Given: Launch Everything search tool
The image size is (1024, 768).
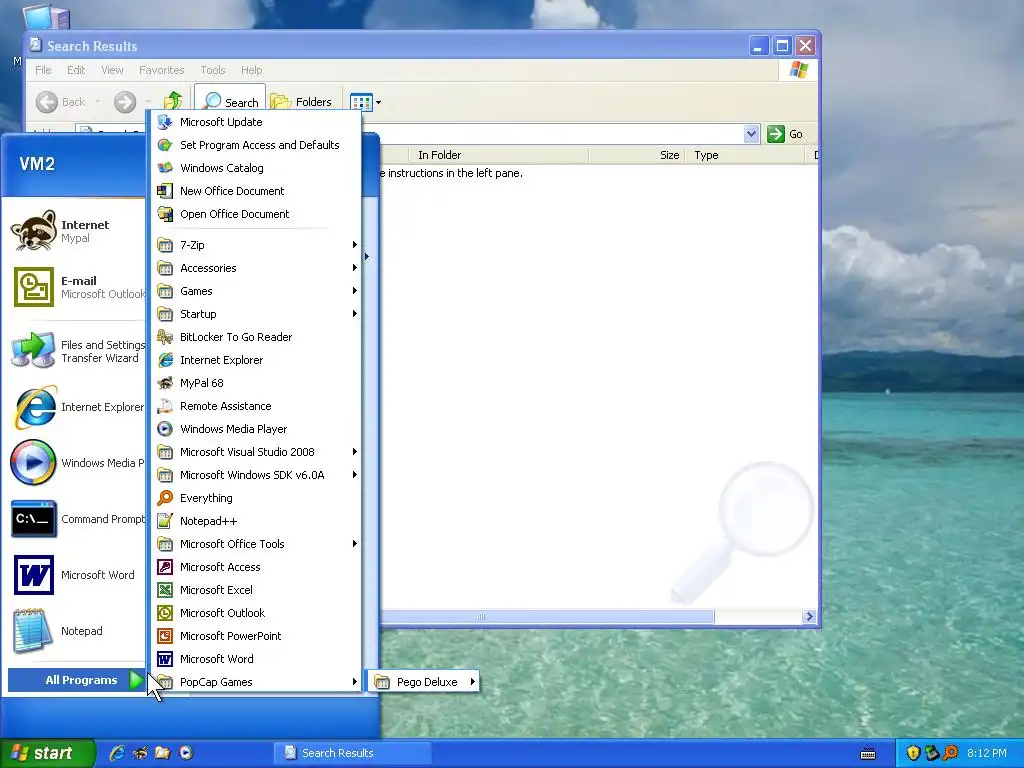Looking at the screenshot, I should coord(256,498).
